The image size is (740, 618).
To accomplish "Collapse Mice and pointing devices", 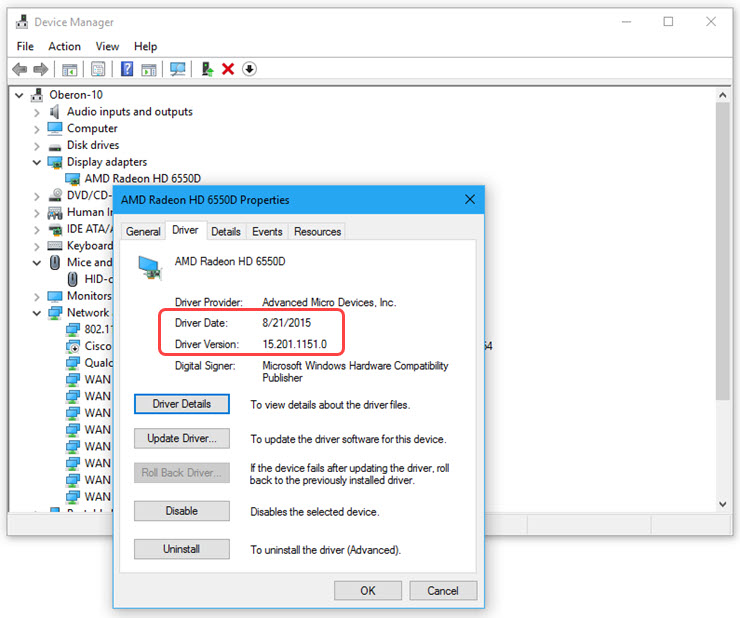I will 37,263.
